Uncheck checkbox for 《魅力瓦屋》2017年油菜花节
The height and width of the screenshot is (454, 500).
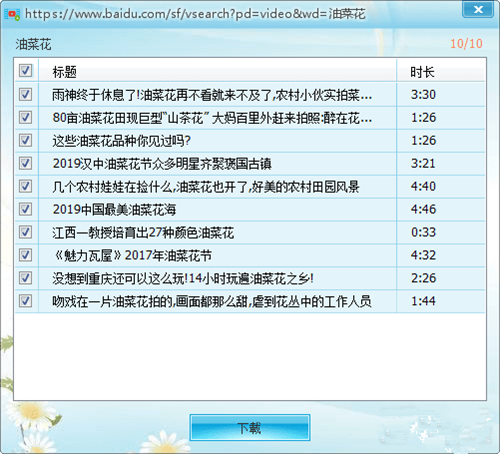coord(25,255)
